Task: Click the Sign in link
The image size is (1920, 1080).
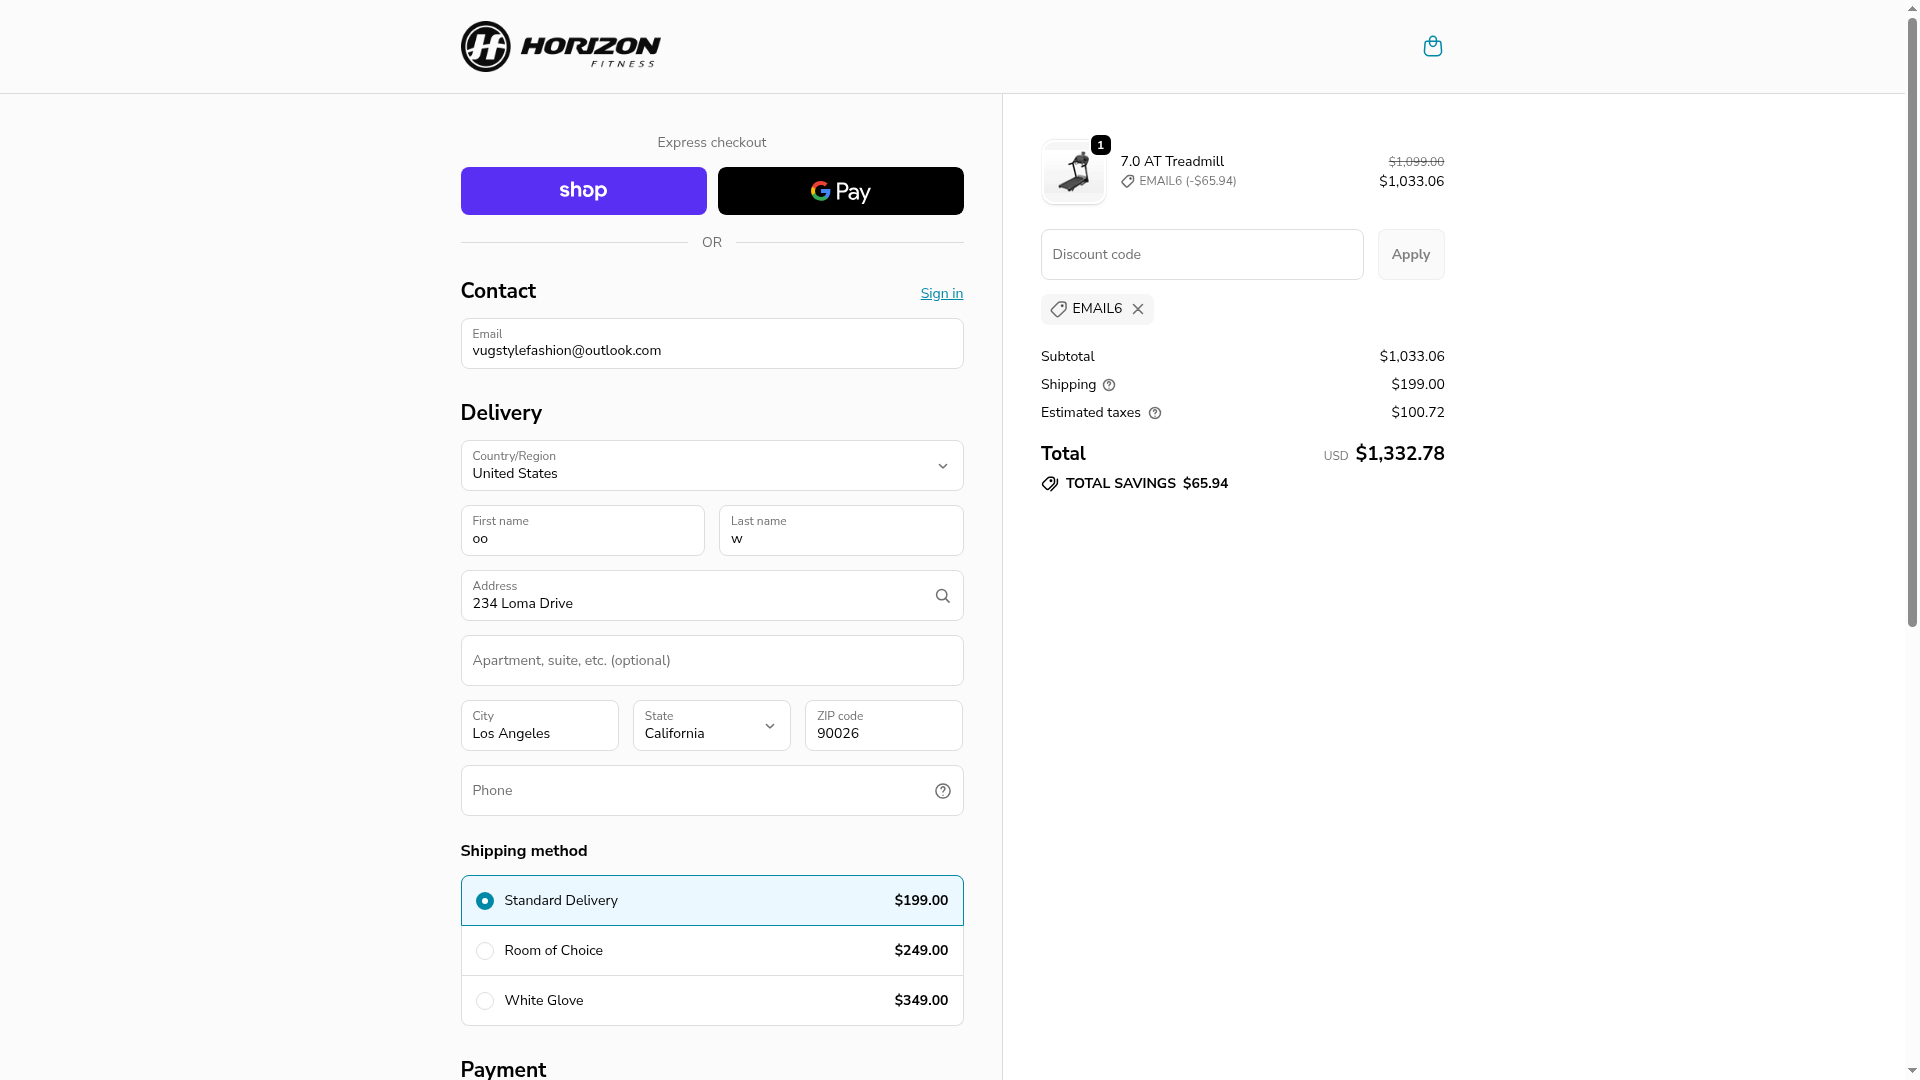Action: [x=941, y=293]
